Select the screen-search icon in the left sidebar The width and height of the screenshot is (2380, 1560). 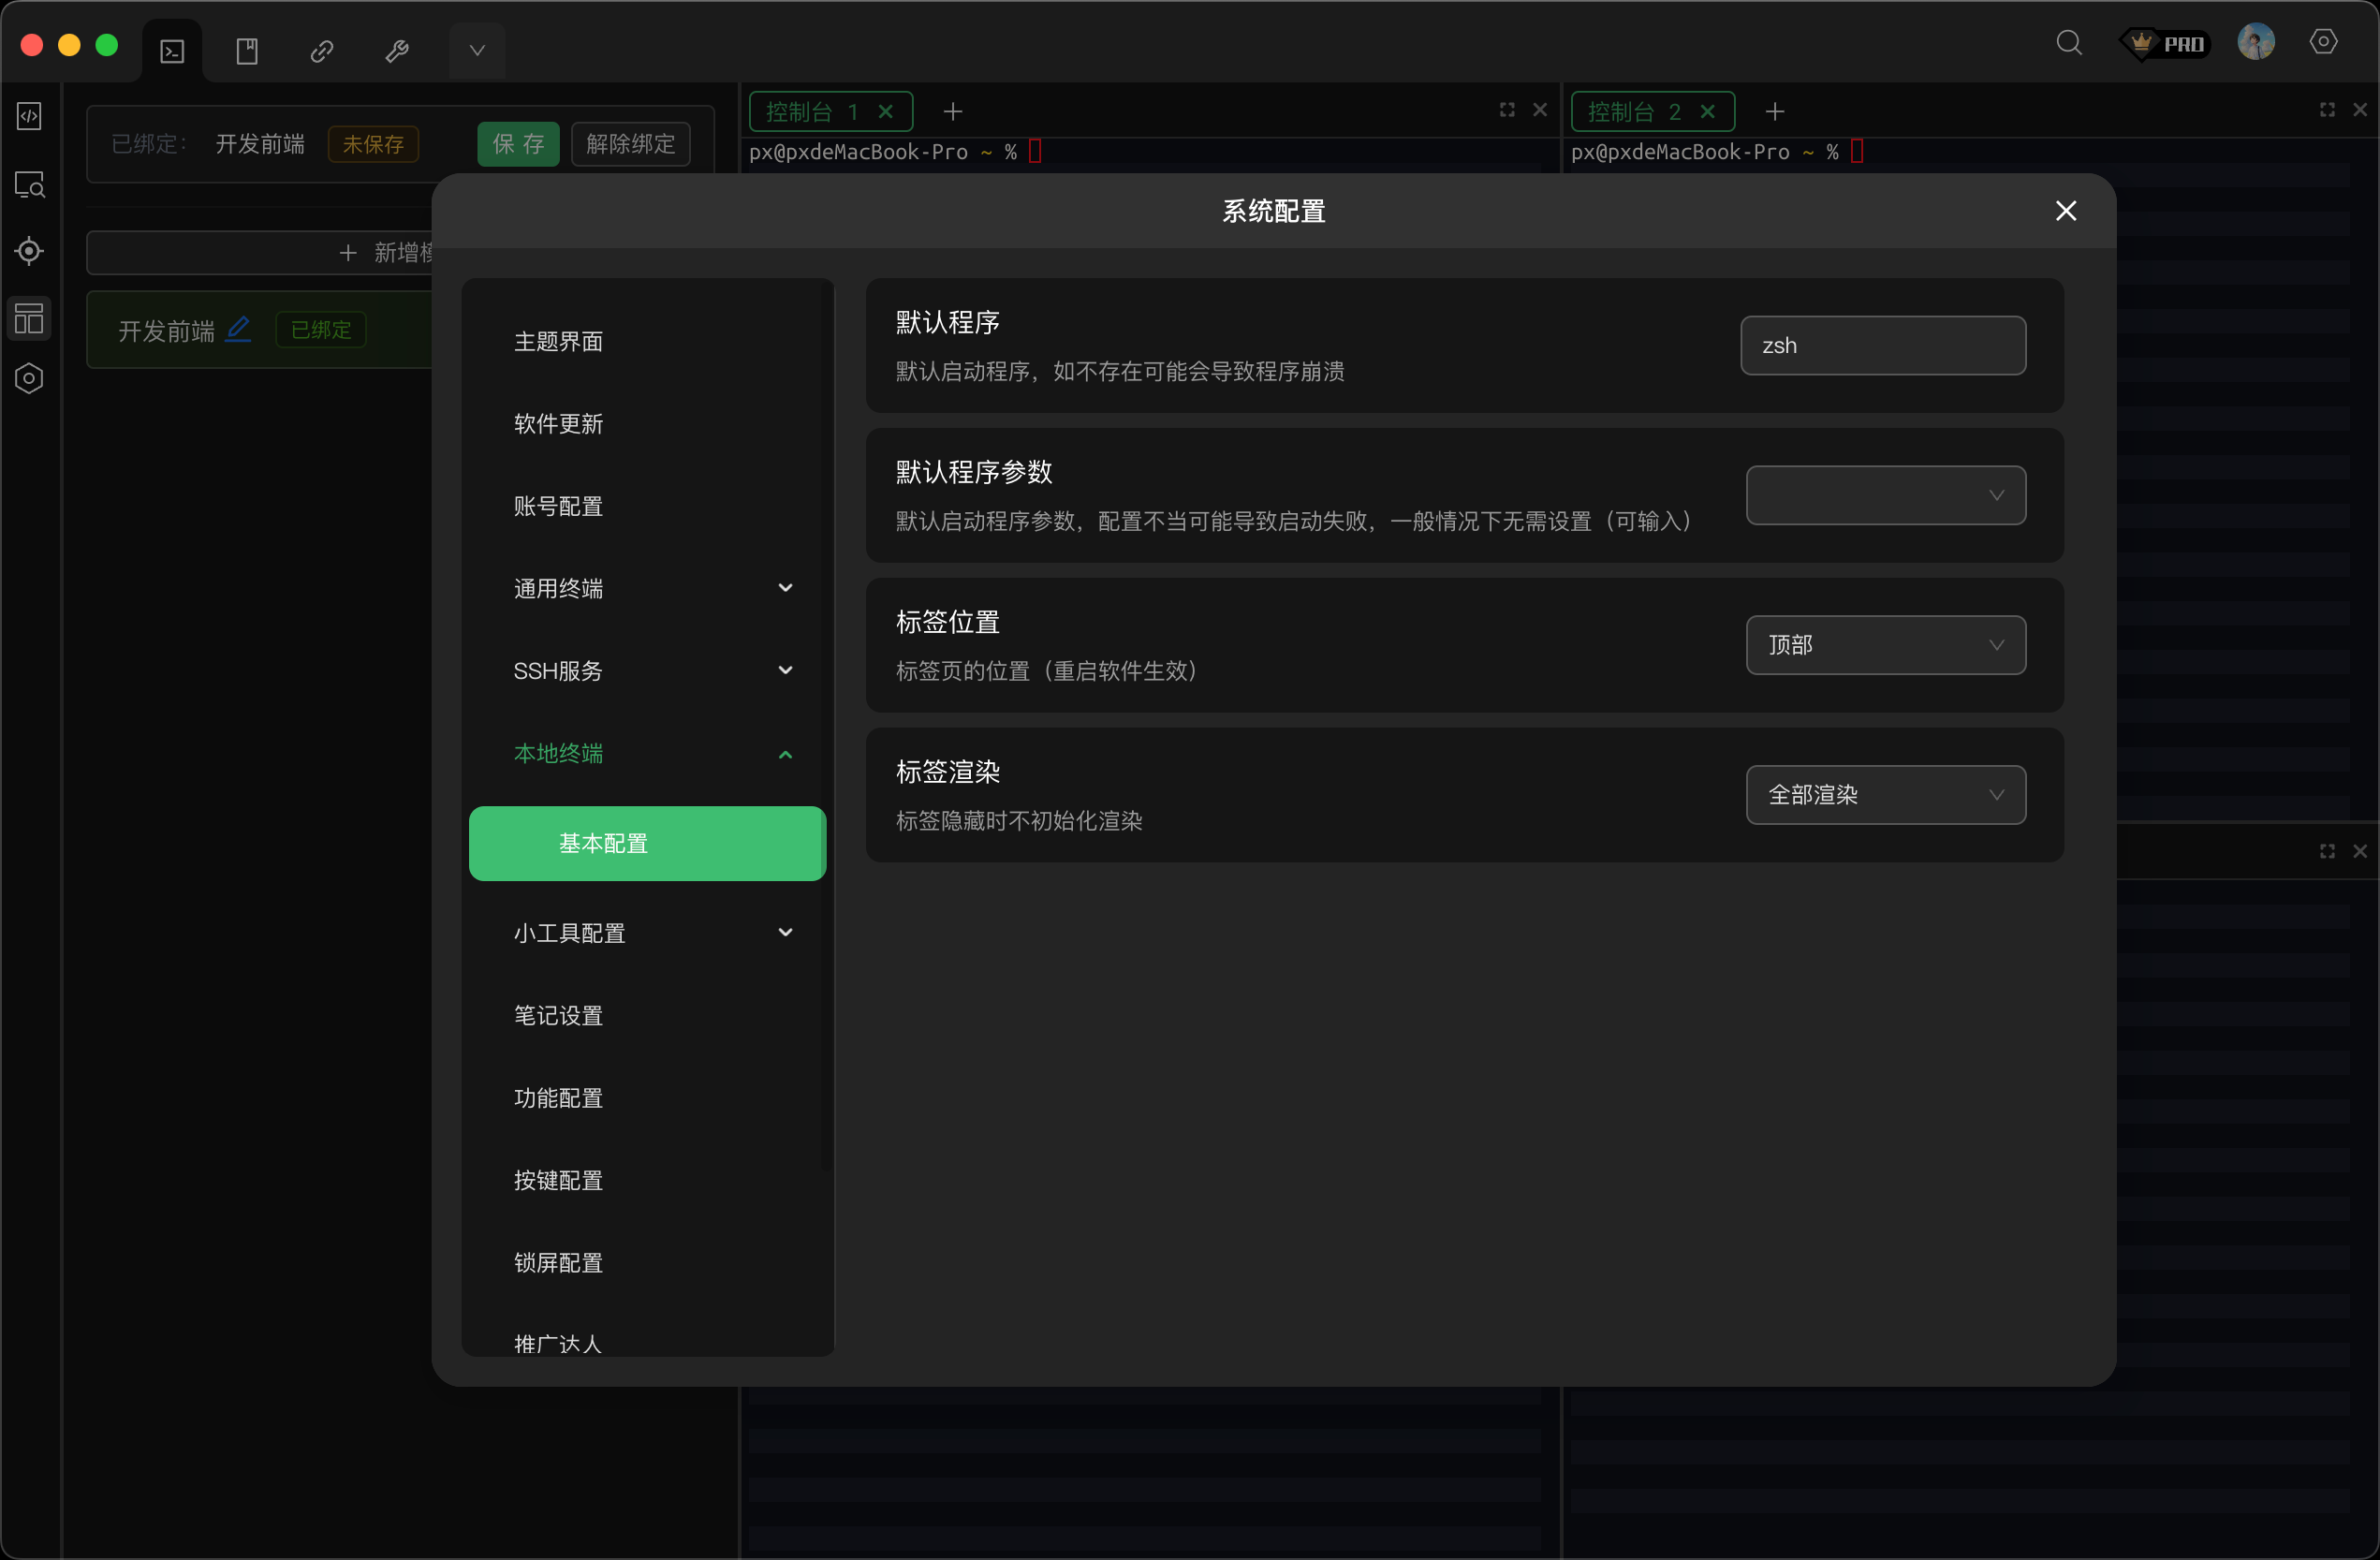29,184
